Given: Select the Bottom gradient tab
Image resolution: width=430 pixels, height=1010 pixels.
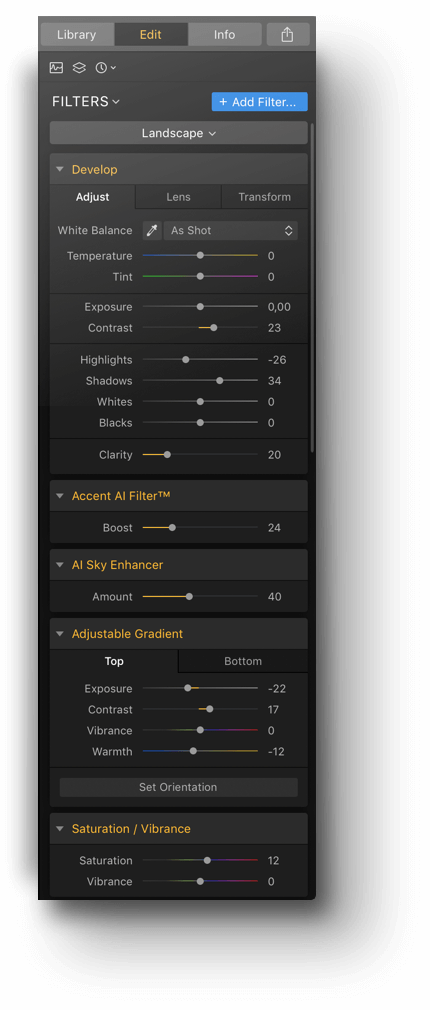Looking at the screenshot, I should (243, 662).
